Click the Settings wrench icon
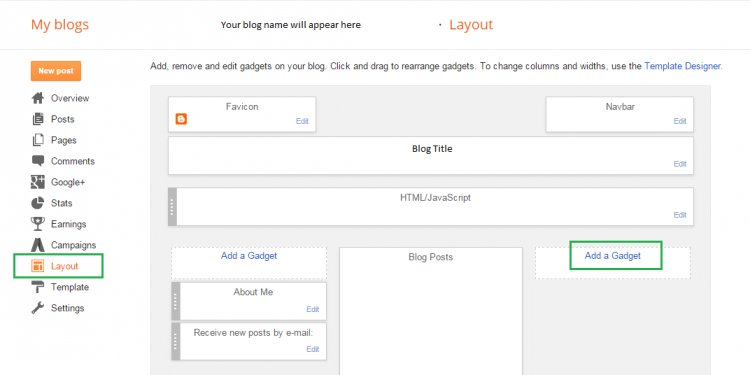The height and width of the screenshot is (375, 750). click(38, 308)
